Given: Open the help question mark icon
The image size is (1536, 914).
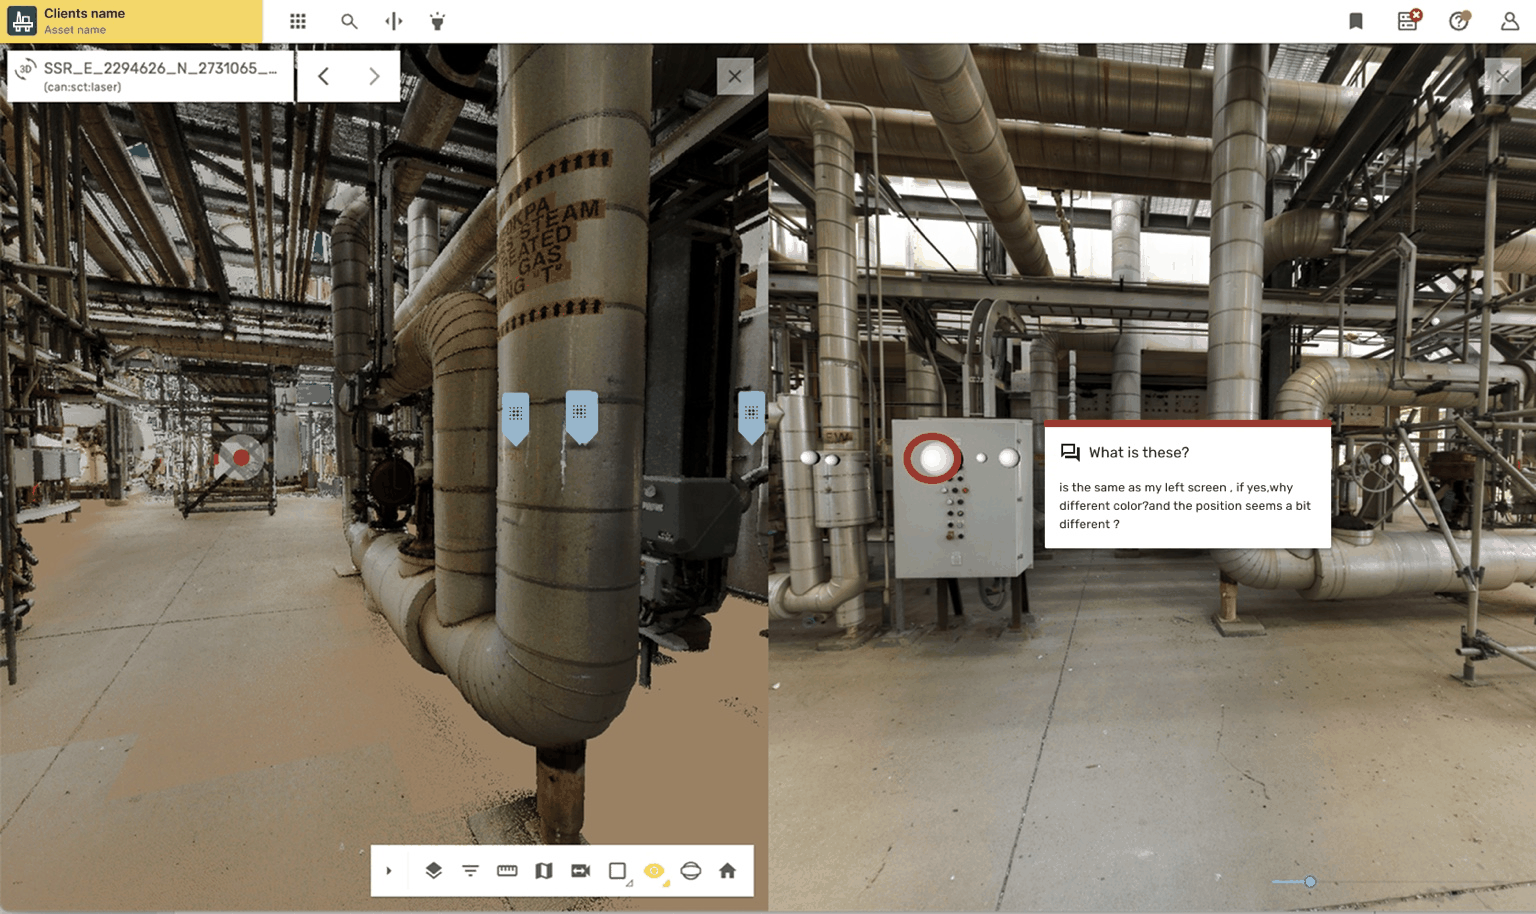Looking at the screenshot, I should tap(1459, 21).
